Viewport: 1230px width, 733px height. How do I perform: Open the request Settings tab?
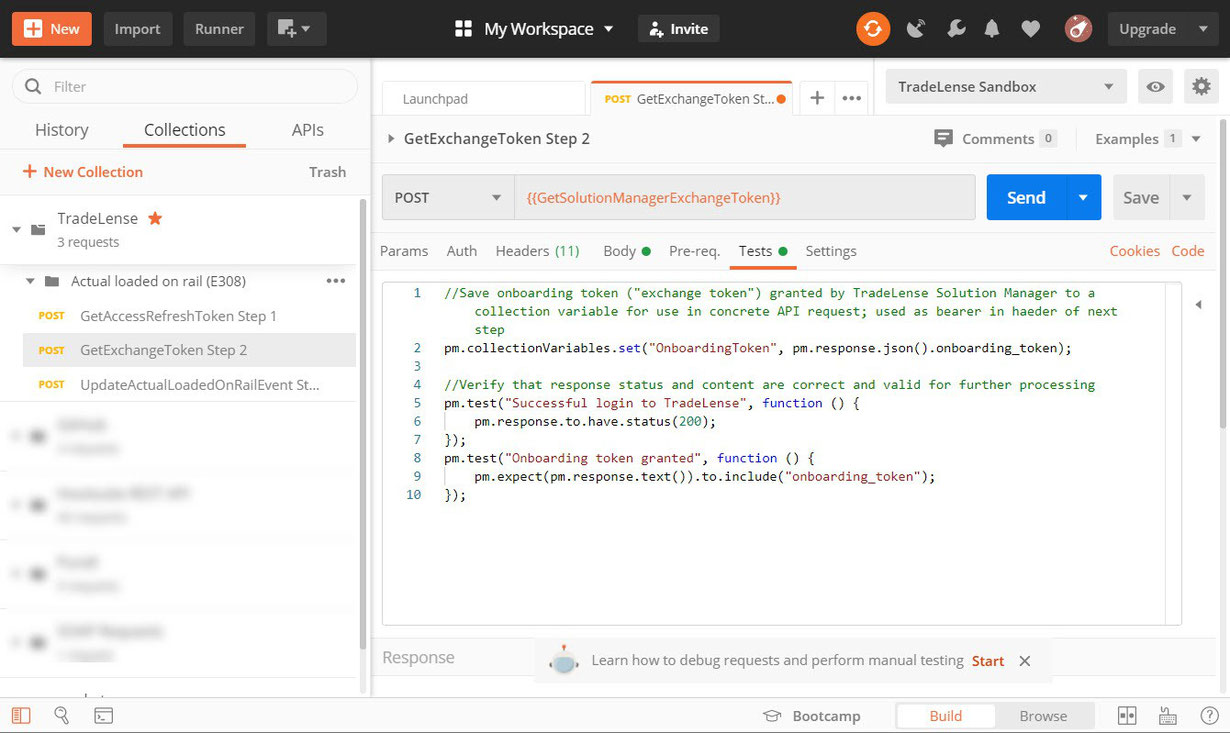tap(831, 251)
